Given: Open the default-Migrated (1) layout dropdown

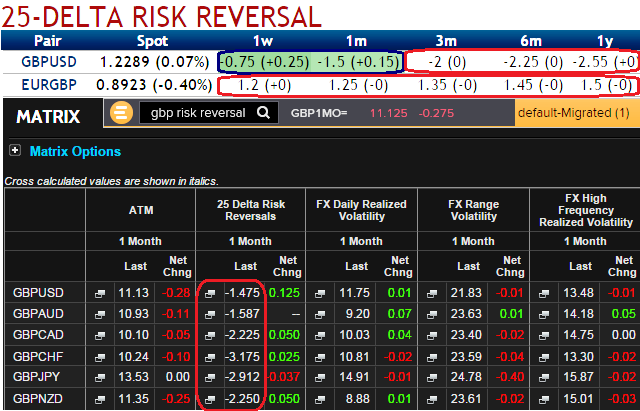Looking at the screenshot, I should tap(577, 113).
